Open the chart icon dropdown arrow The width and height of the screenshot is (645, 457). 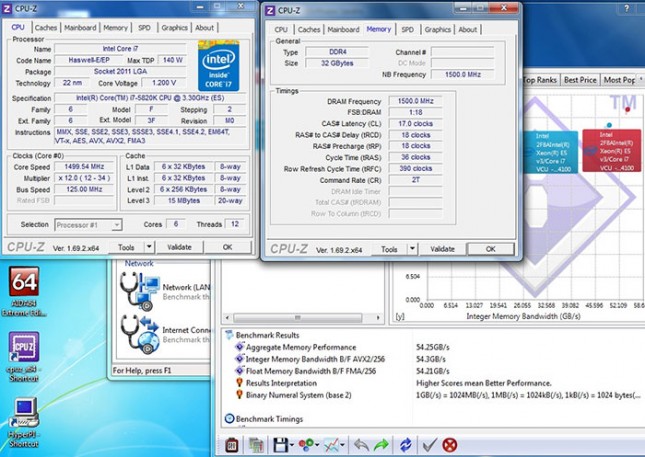pos(342,445)
